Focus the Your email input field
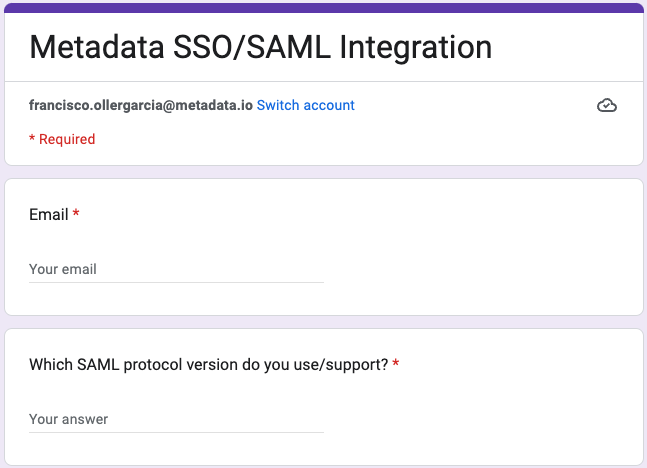 (x=176, y=269)
